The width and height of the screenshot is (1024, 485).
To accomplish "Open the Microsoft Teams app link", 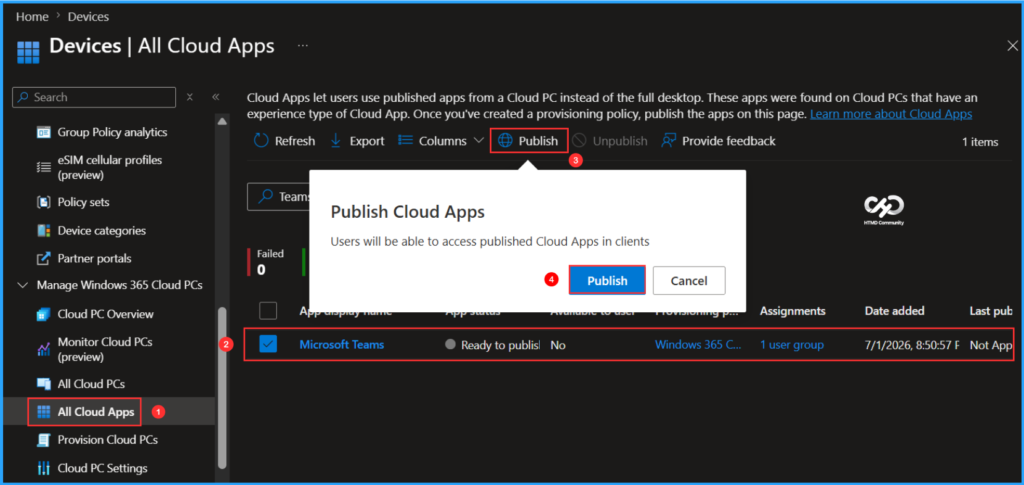I will tap(342, 345).
